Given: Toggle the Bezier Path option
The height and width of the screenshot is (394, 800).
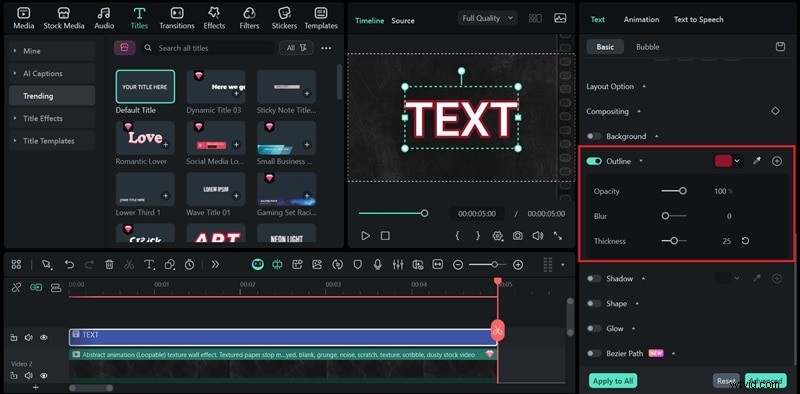Looking at the screenshot, I should click(x=594, y=353).
